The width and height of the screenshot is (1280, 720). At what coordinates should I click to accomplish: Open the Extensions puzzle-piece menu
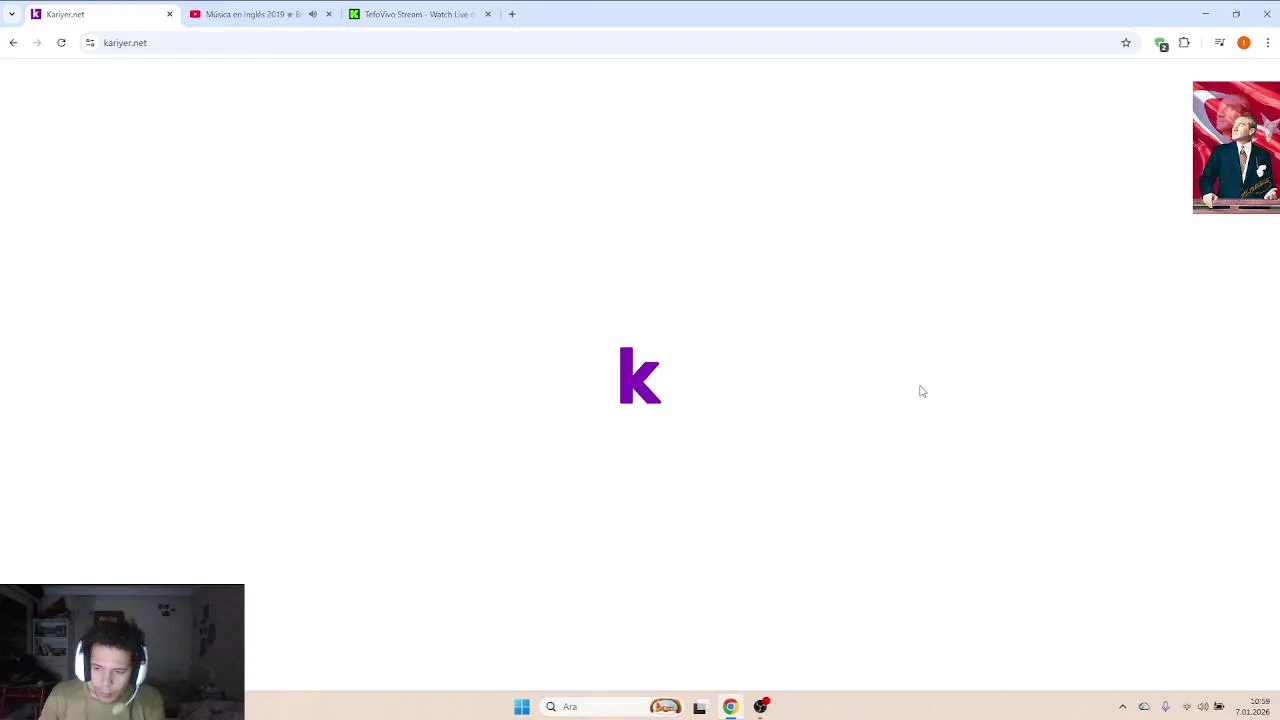(1184, 43)
